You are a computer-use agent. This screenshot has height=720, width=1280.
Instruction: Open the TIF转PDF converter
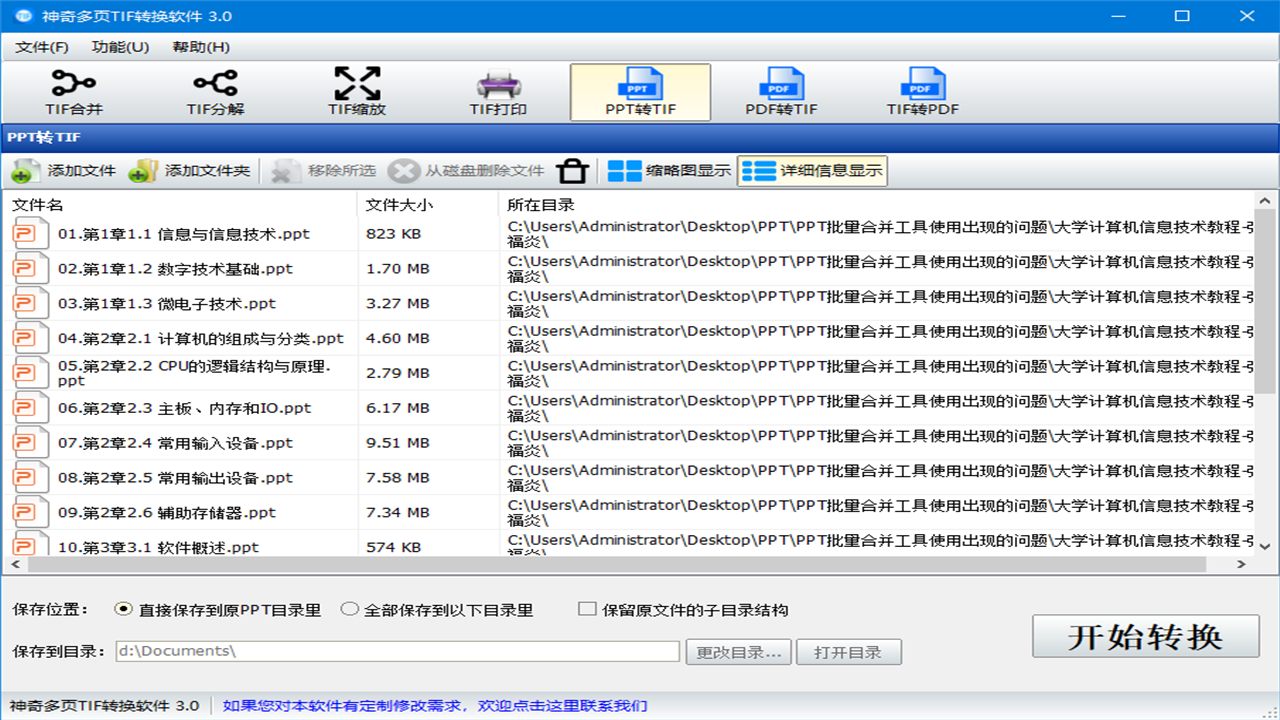[x=922, y=91]
